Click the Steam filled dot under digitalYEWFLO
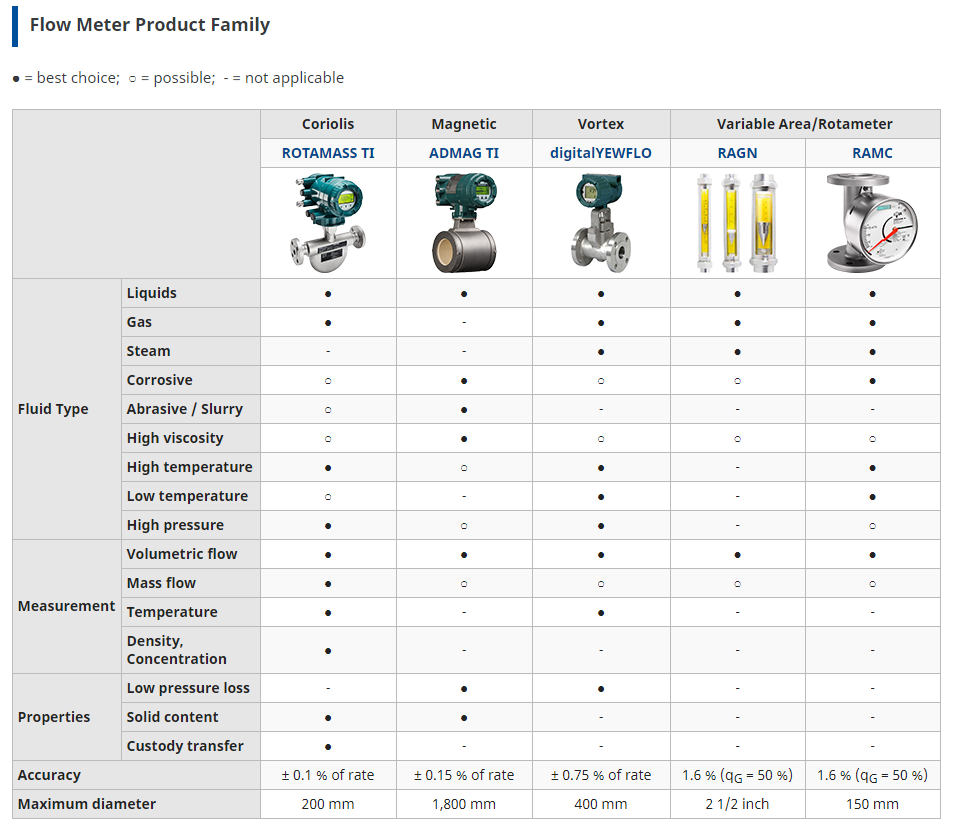 coord(601,352)
